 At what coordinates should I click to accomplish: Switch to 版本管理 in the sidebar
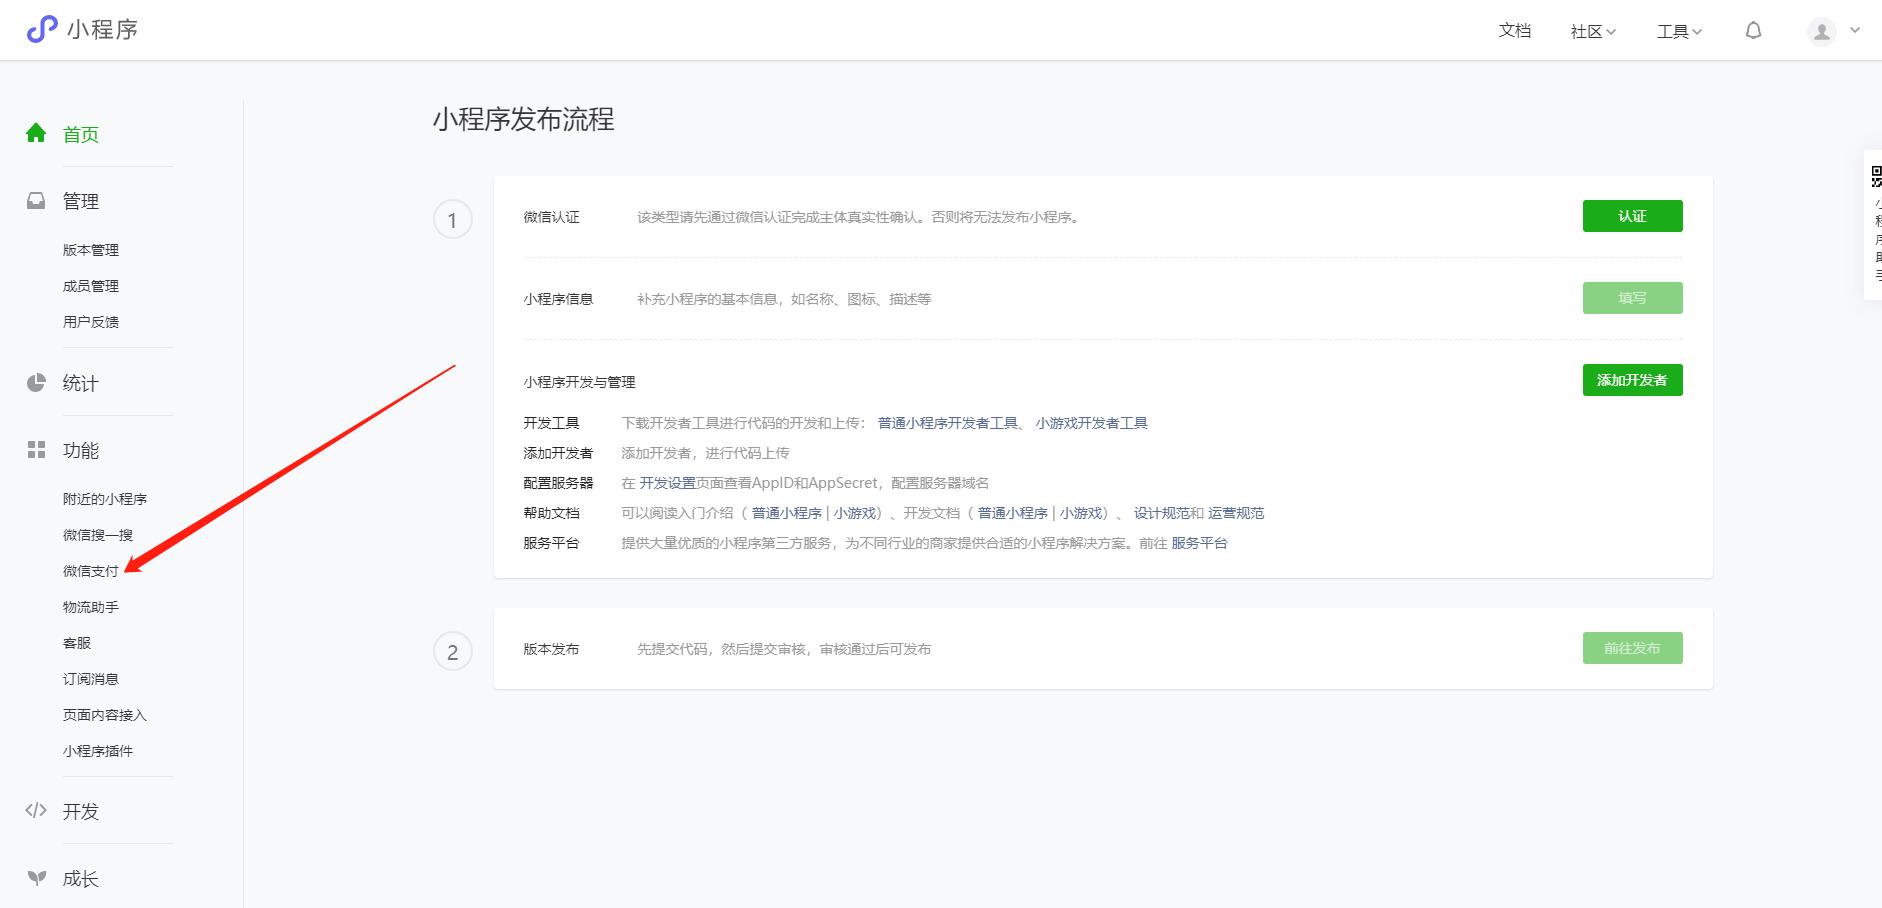click(x=91, y=249)
